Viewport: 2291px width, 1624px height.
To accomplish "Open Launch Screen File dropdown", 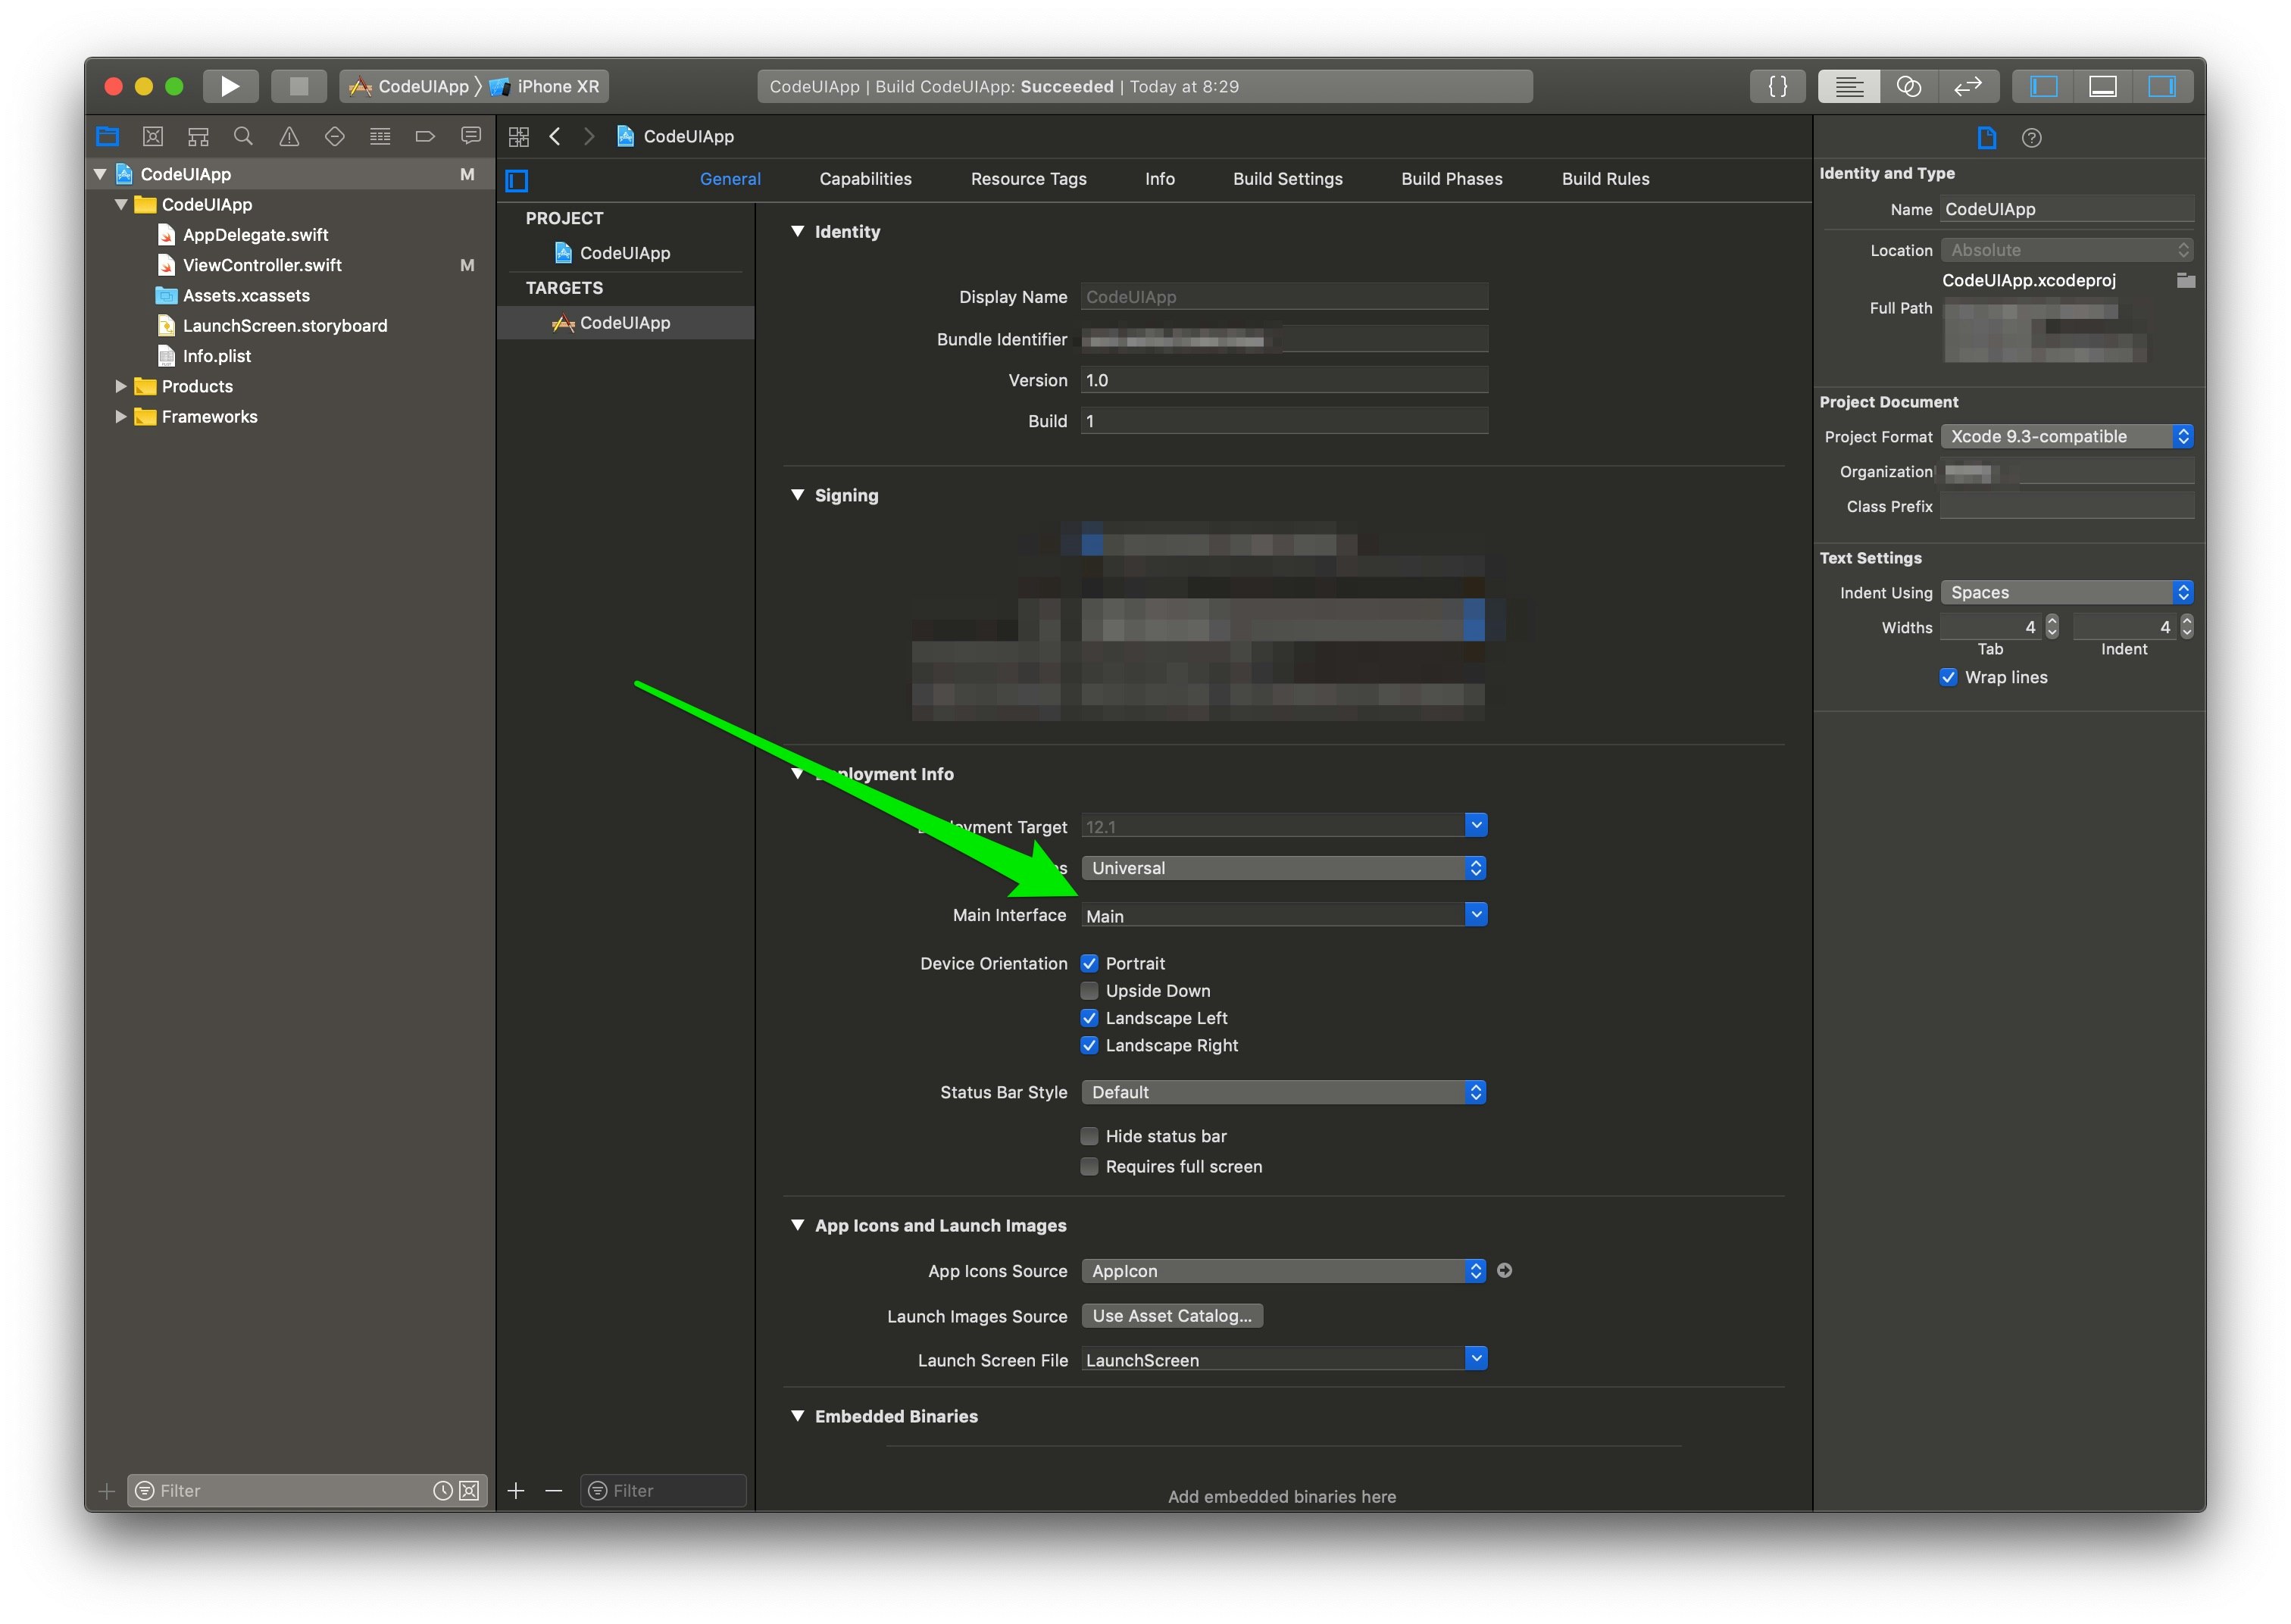I will [1475, 1359].
